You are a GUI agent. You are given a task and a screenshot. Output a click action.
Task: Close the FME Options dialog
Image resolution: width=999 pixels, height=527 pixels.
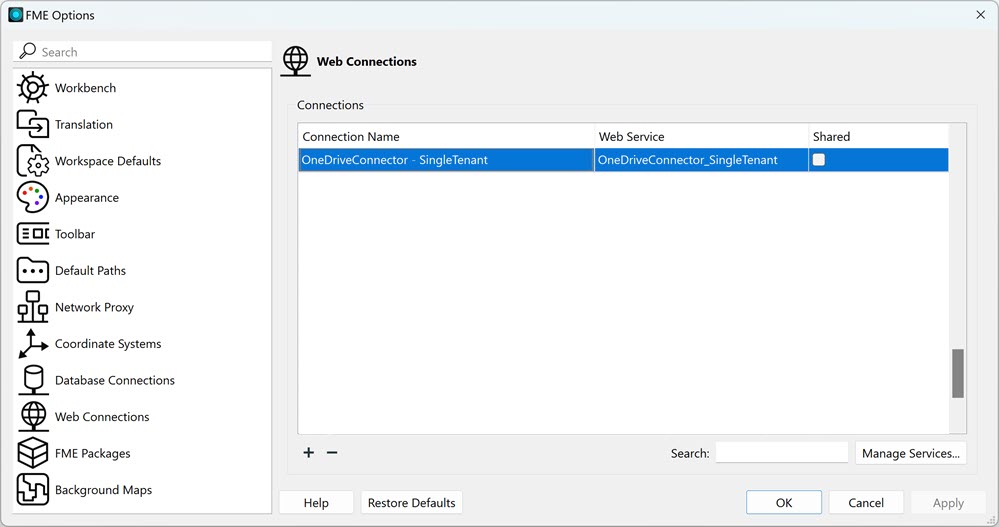981,15
